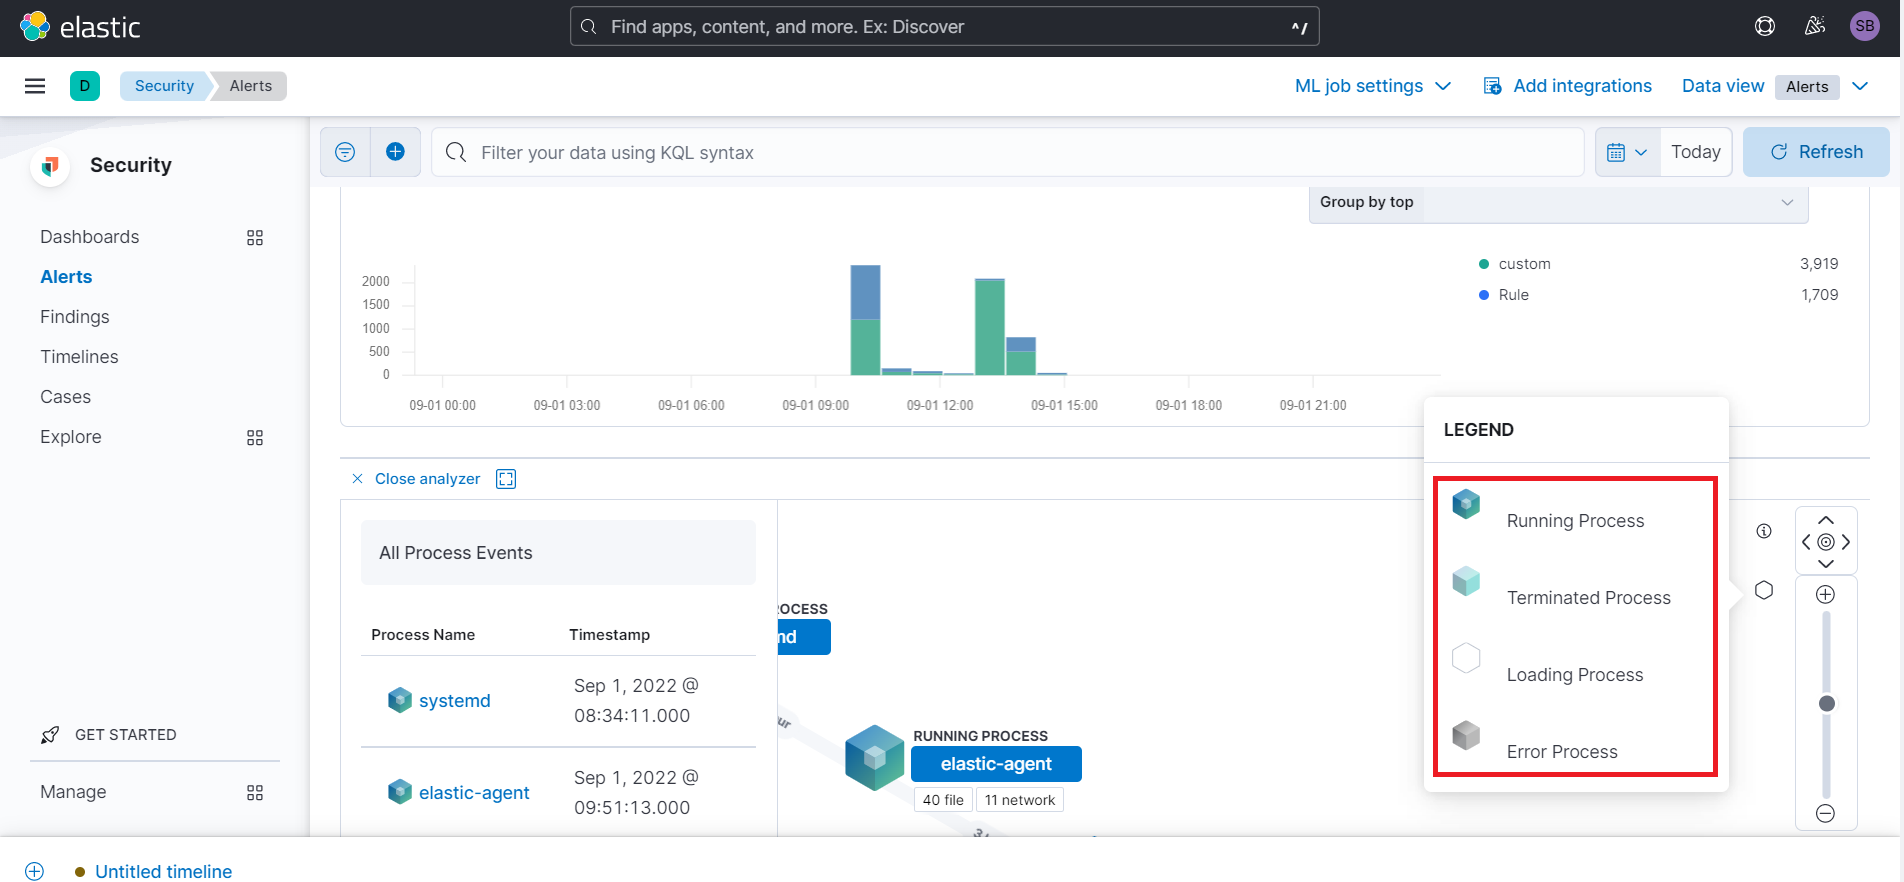
Task: Go to Dashboards in sidebar
Action: [x=90, y=237]
